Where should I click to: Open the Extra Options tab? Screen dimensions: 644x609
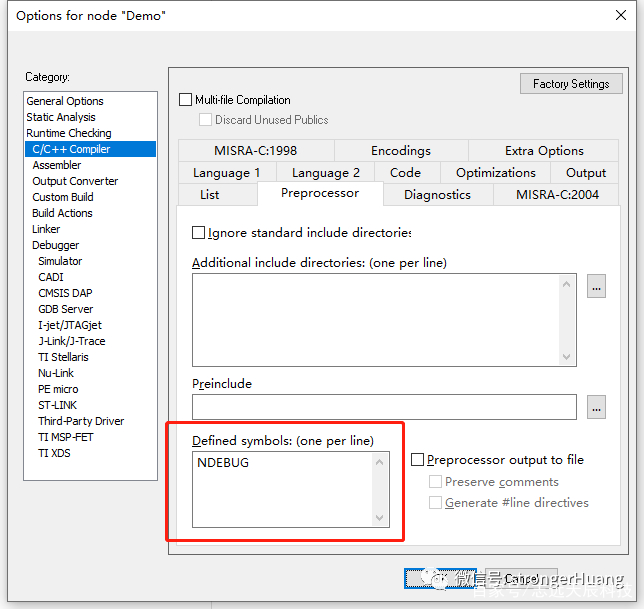click(x=544, y=151)
